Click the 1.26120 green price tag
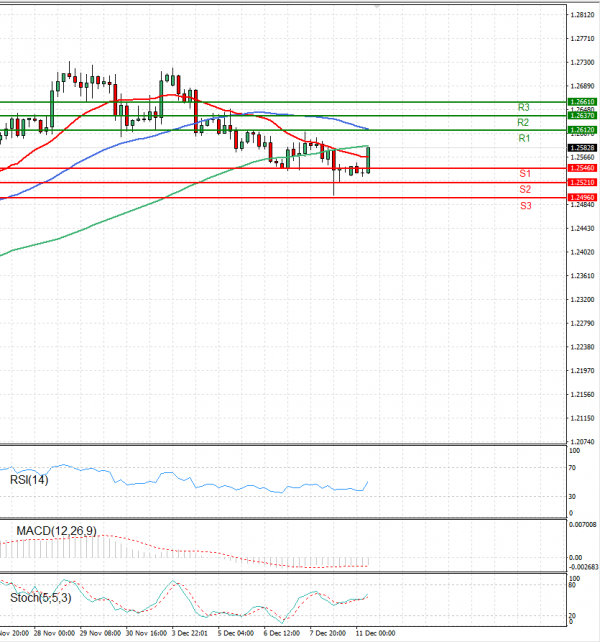Viewport: 600px width, 642px height. point(582,130)
